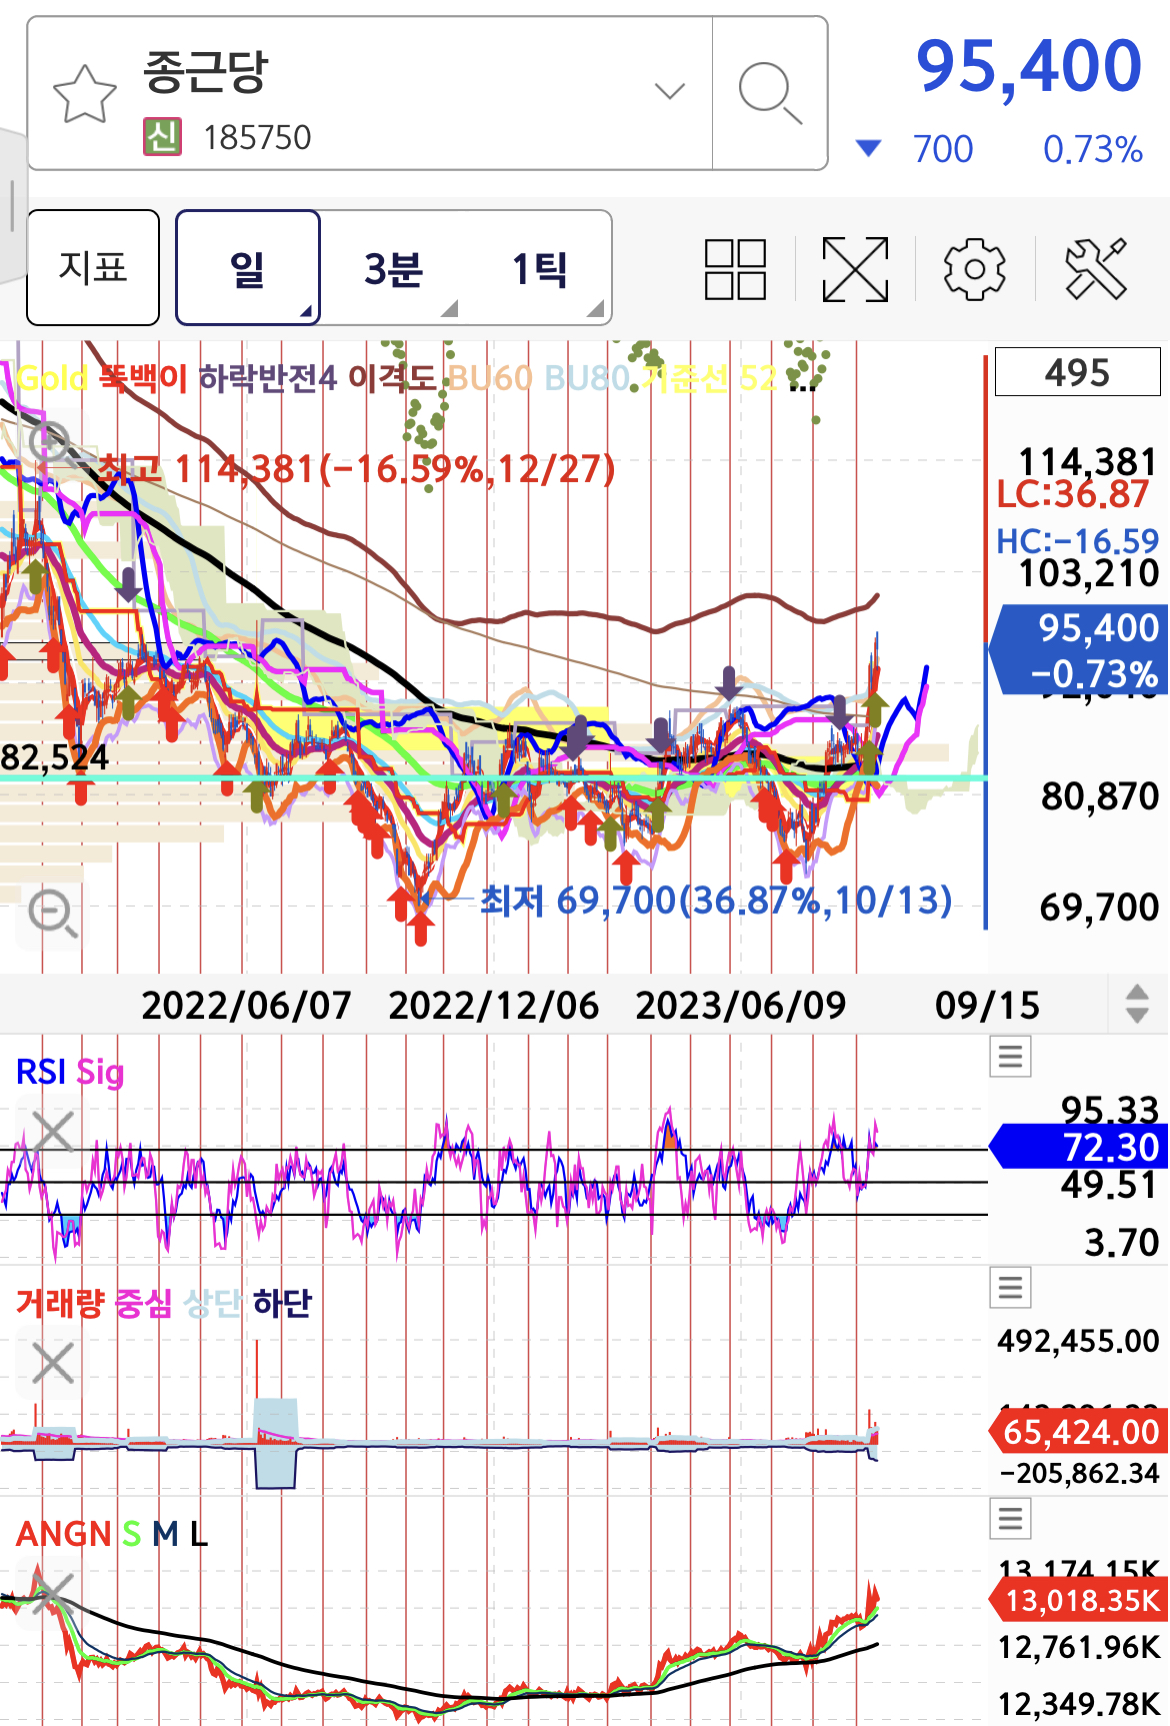1170x1726 pixels.
Task: Click the current price 95,400 header
Action: coord(1029,67)
